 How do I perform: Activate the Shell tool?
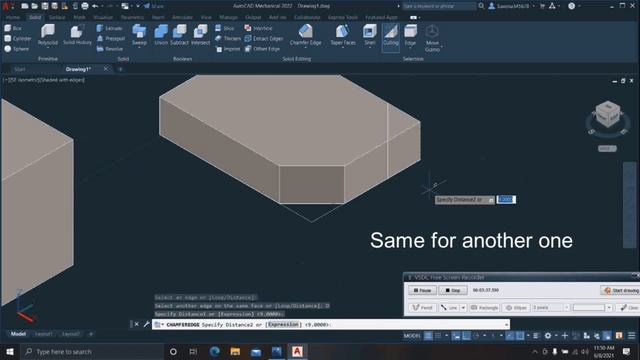coord(369,34)
